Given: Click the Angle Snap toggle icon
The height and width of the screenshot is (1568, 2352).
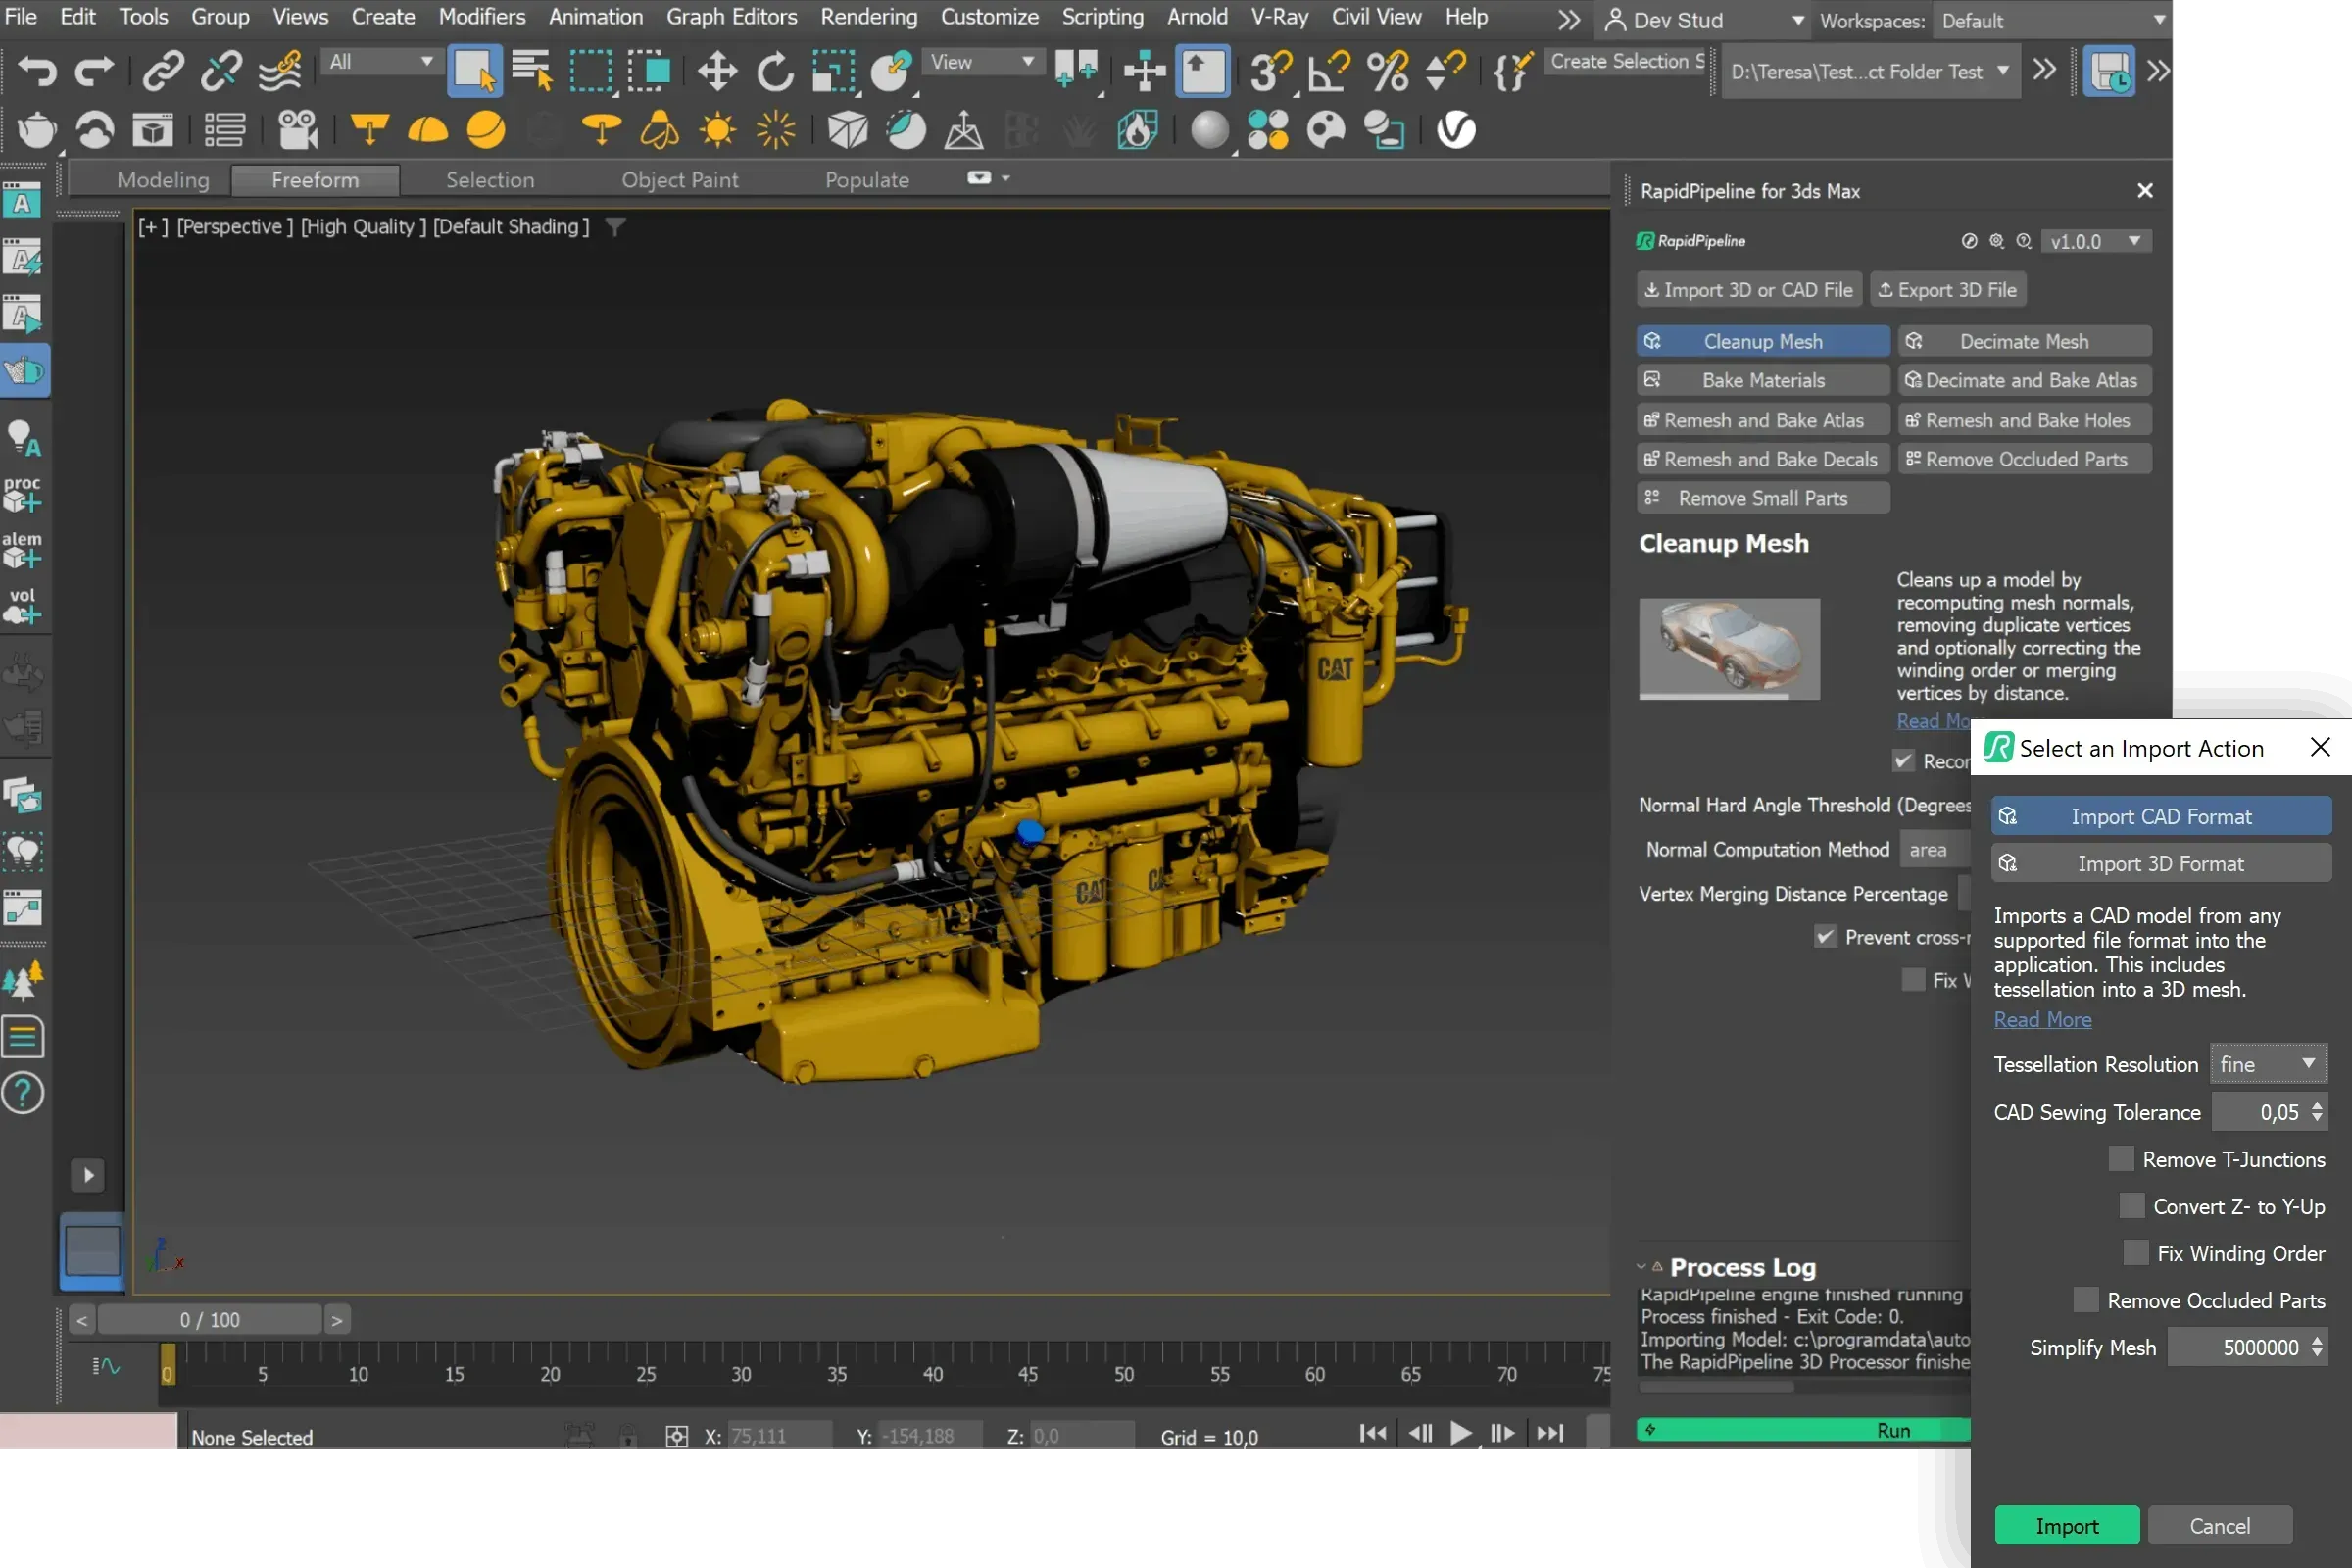Looking at the screenshot, I should pos(1329,71).
